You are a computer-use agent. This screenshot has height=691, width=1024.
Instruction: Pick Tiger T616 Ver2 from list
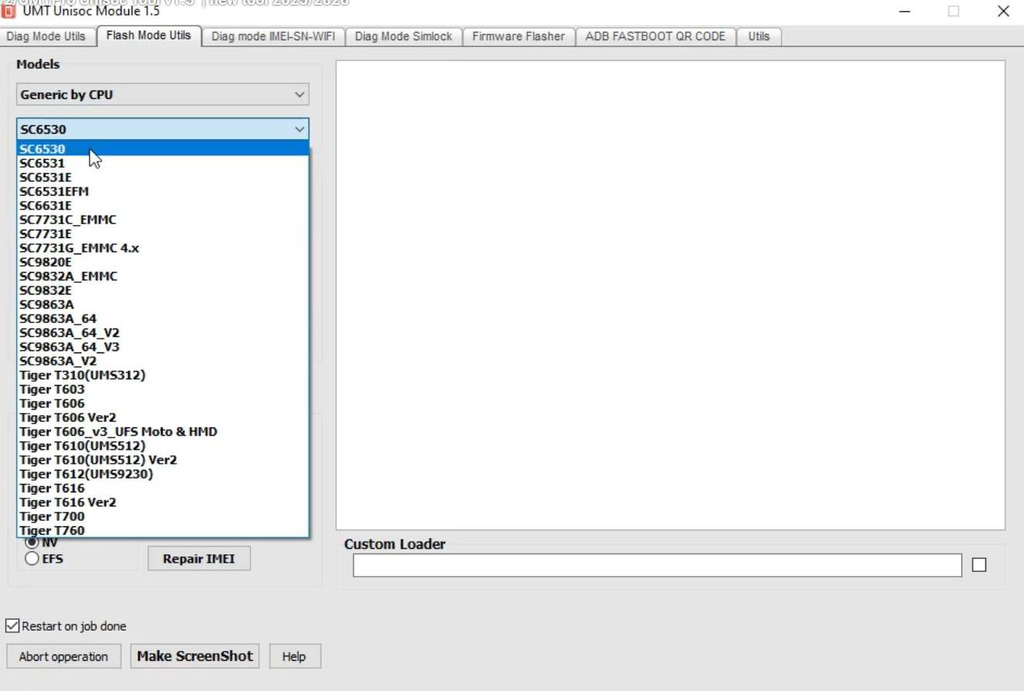163,503
